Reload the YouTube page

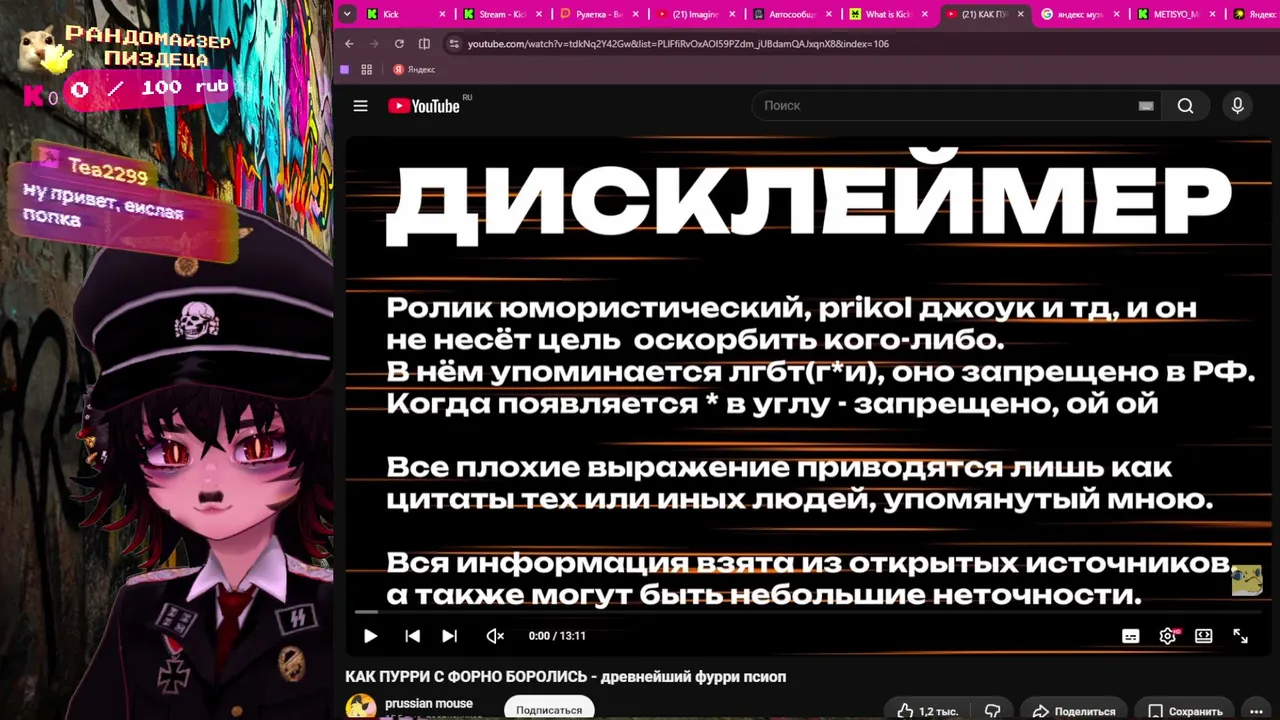(x=399, y=44)
